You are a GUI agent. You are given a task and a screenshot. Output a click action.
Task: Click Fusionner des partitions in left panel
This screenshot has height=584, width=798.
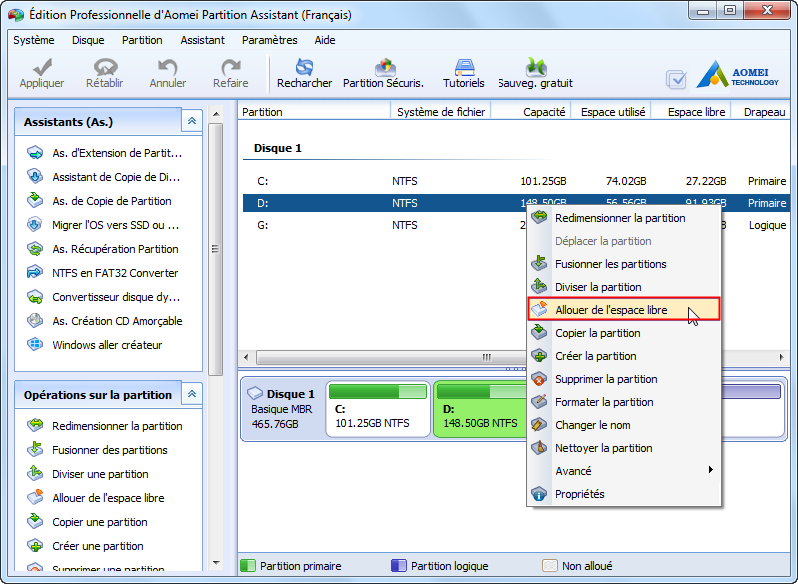point(98,450)
